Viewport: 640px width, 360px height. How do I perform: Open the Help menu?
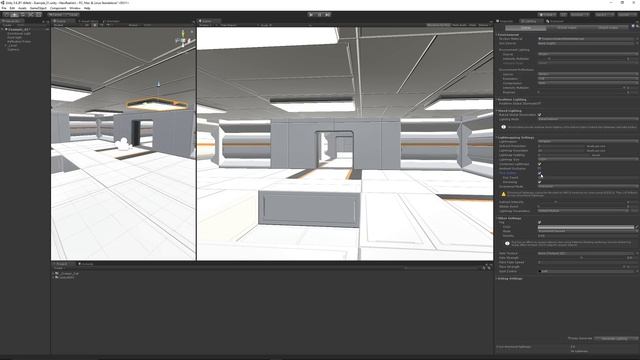pyautogui.click(x=87, y=8)
